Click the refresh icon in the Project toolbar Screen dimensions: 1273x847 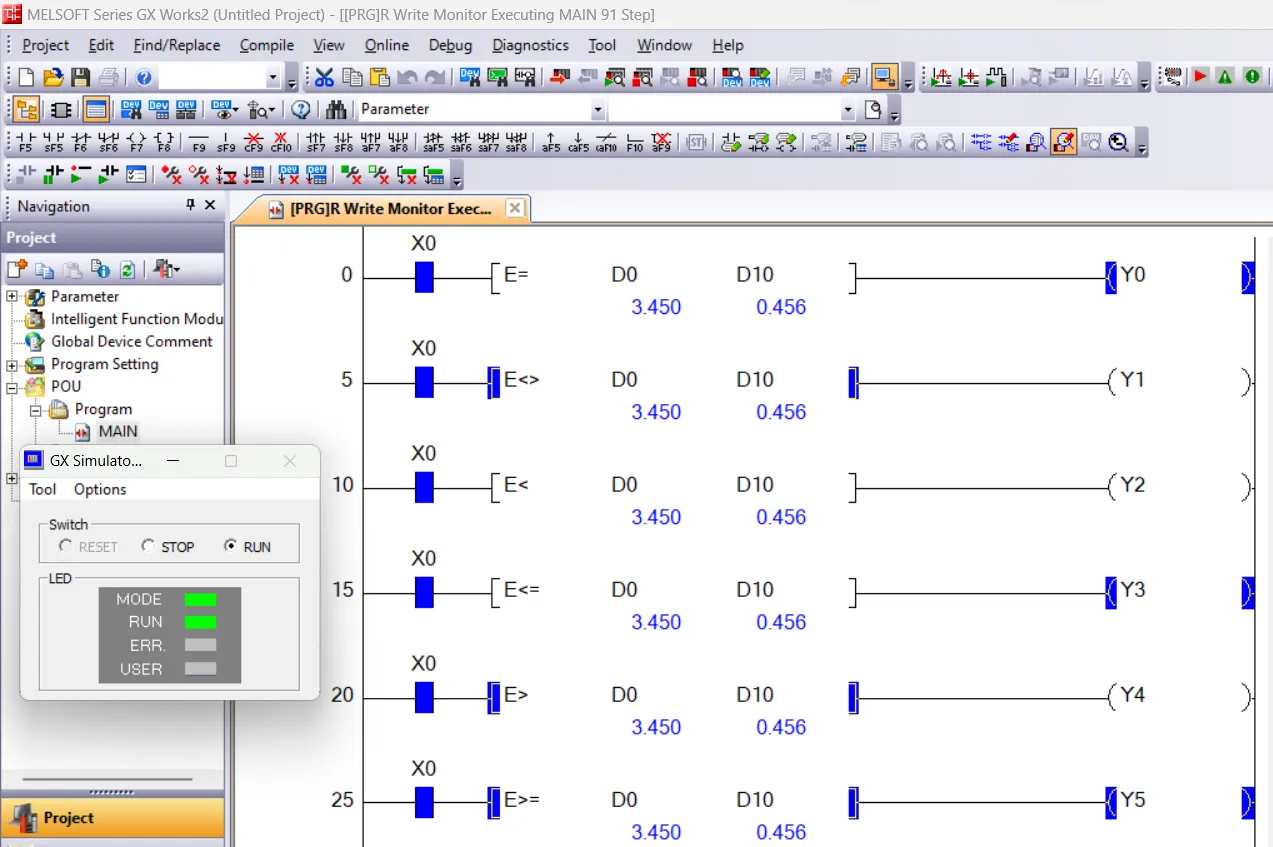pos(128,269)
